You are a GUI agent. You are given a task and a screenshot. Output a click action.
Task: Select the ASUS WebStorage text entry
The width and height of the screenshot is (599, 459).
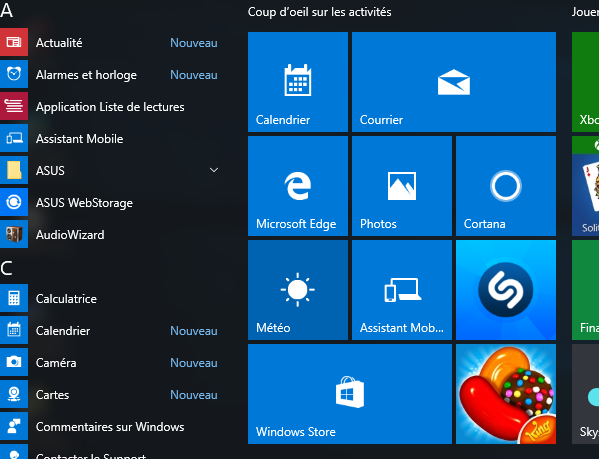tap(84, 203)
